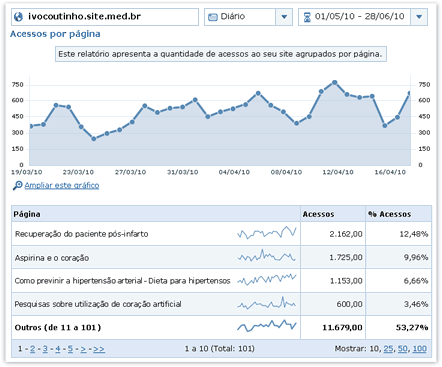Click the 1 a 10 (Total: 101) text

point(220,349)
